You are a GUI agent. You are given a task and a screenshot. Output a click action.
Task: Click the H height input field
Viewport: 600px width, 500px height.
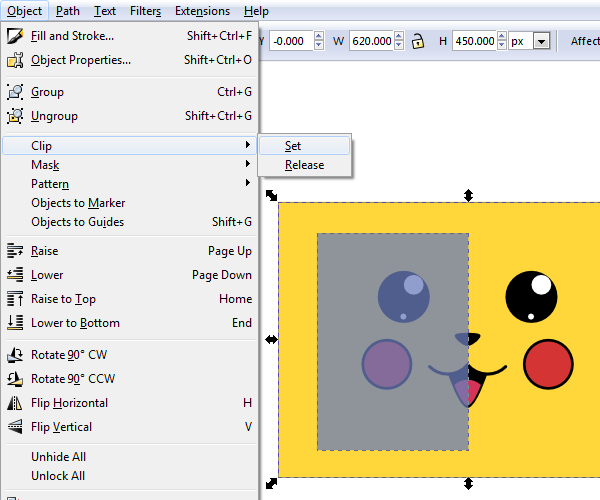click(x=475, y=41)
